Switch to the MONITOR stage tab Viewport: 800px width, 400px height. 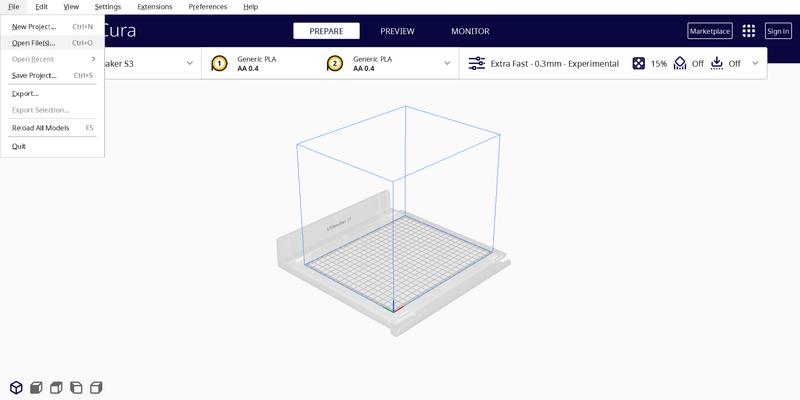tap(470, 31)
